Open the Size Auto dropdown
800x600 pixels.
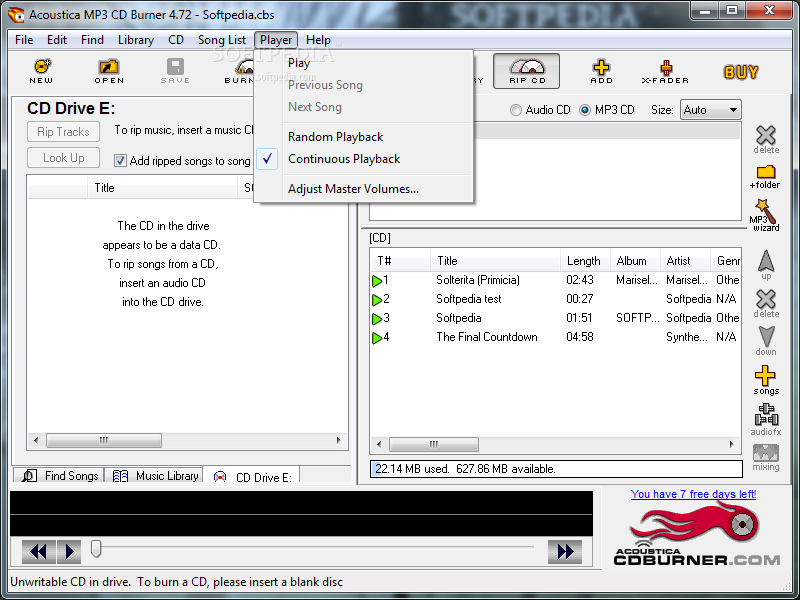[x=711, y=110]
